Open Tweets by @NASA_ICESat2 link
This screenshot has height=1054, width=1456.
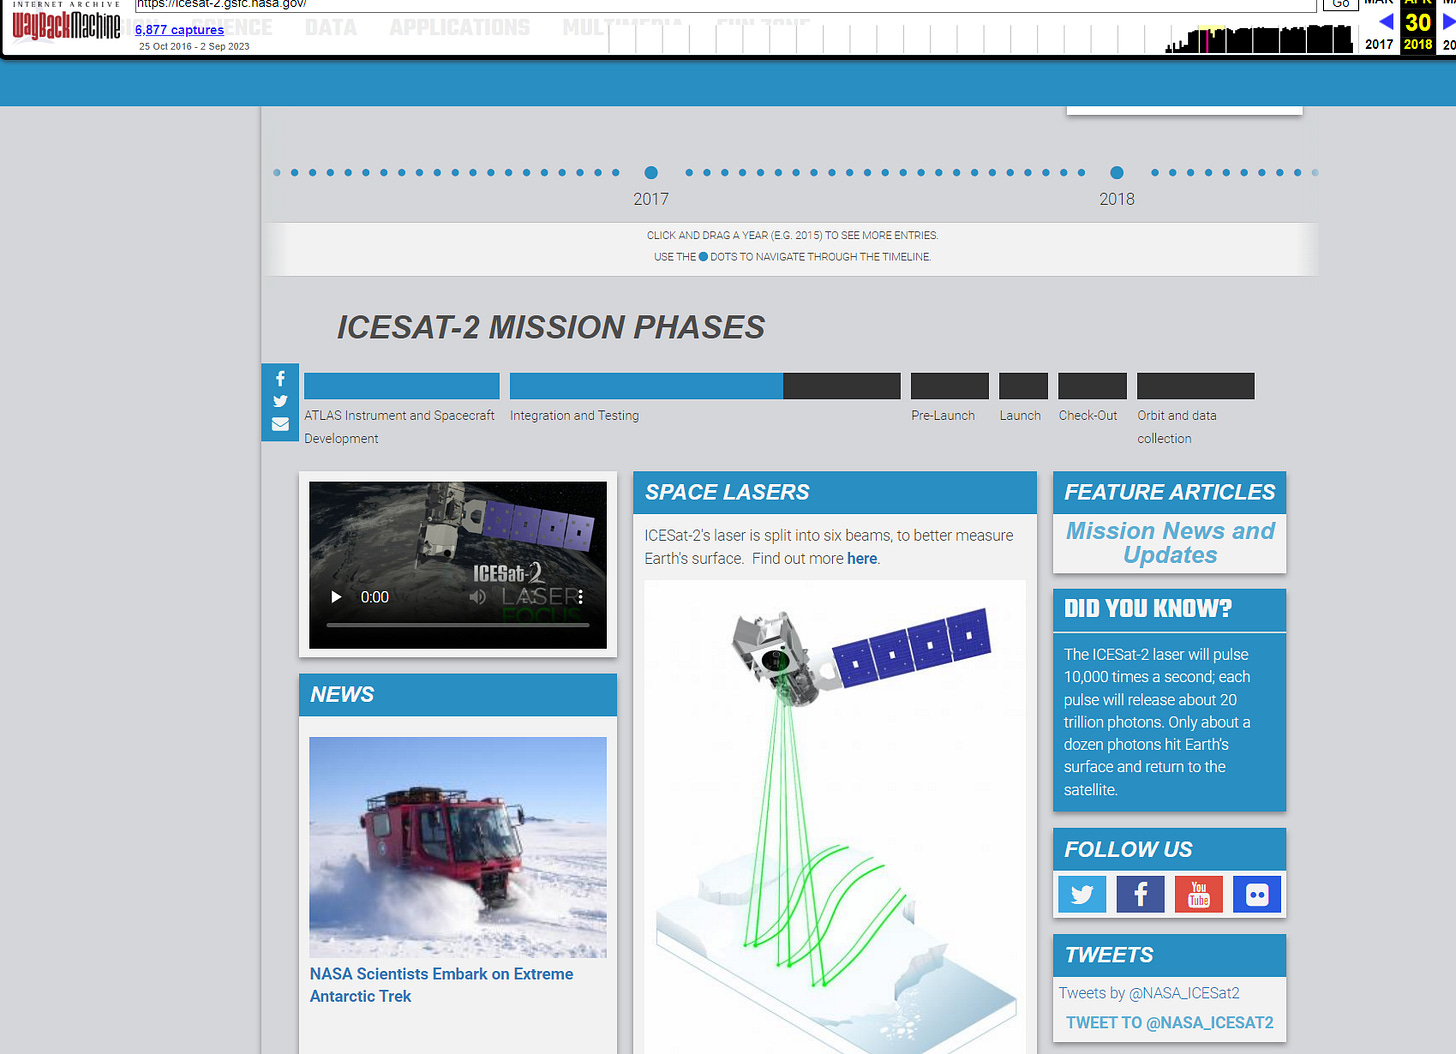tap(1149, 993)
